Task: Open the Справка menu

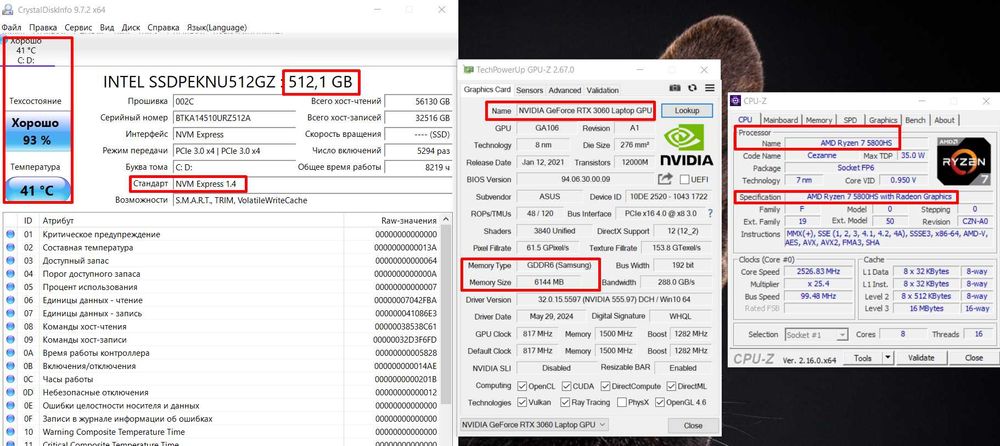Action: click(163, 27)
